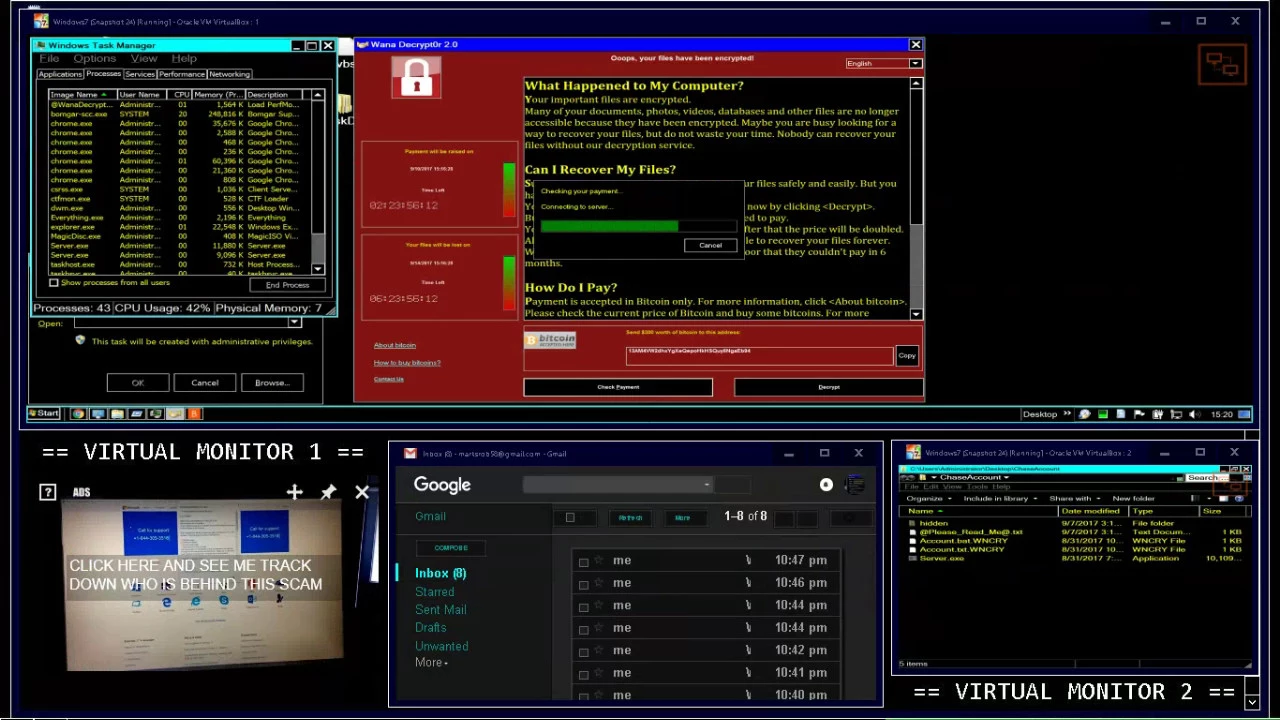The image size is (1280, 720).
Task: Check the 10:47 pm email checkbox
Action: (584, 562)
